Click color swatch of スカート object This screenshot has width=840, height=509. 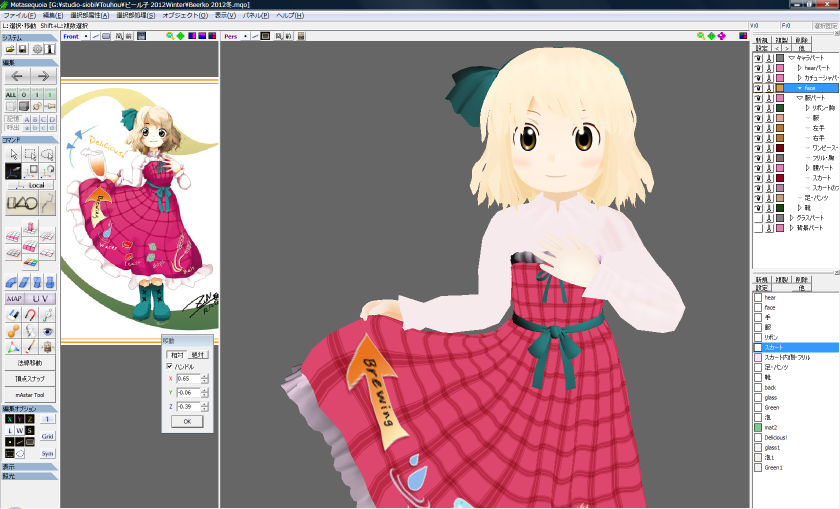coord(780,178)
